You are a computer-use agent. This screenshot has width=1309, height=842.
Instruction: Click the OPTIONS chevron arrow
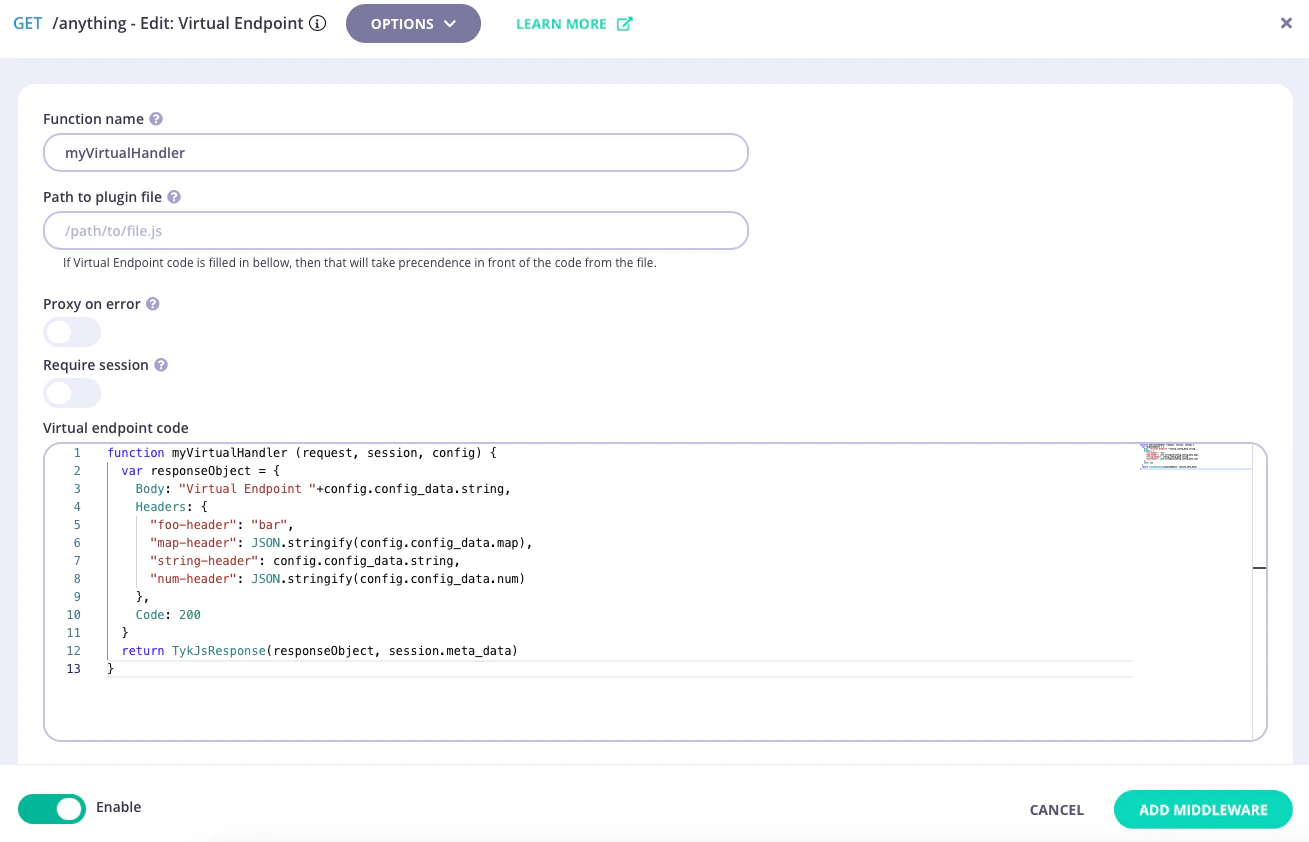(449, 23)
